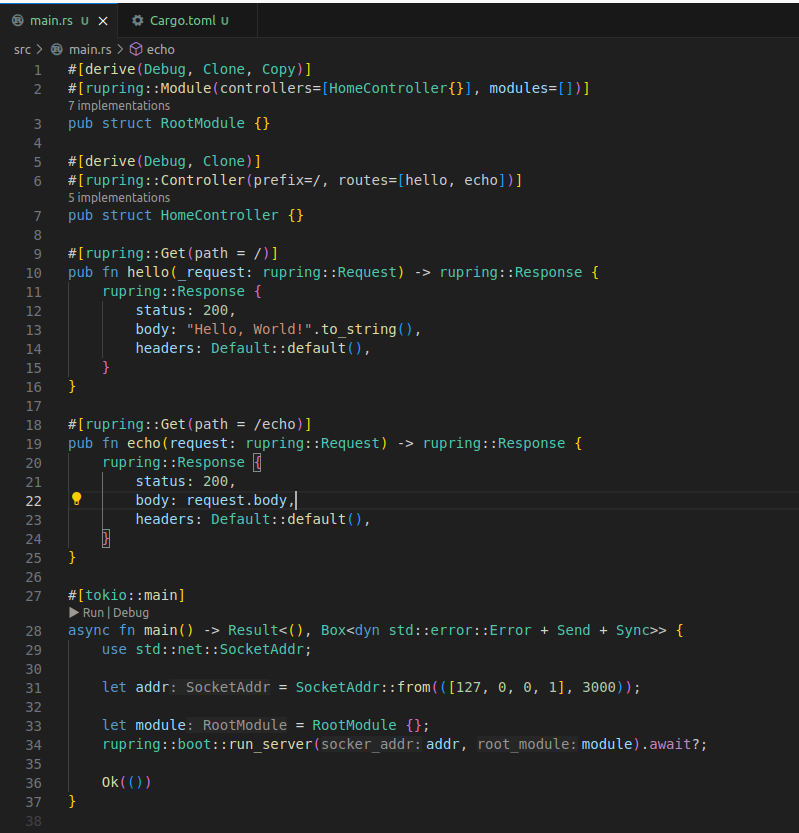799x833 pixels.
Task: Click the Rust file icon on main.rs tab
Action: (17, 20)
